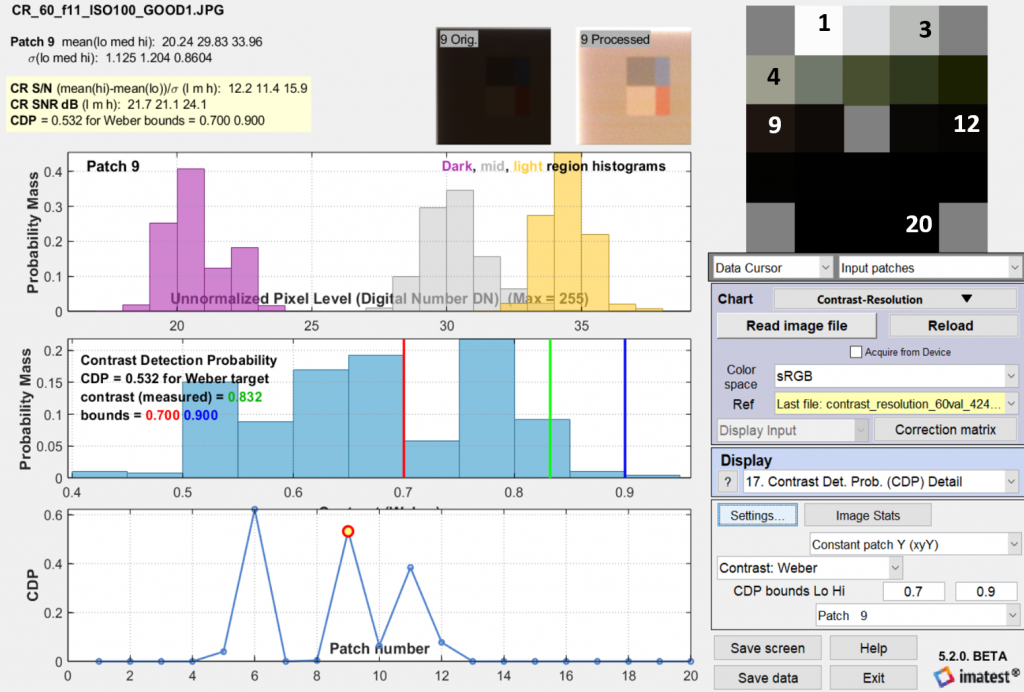Select patch 9 in the chart image
The height and width of the screenshot is (692, 1024).
click(771, 129)
